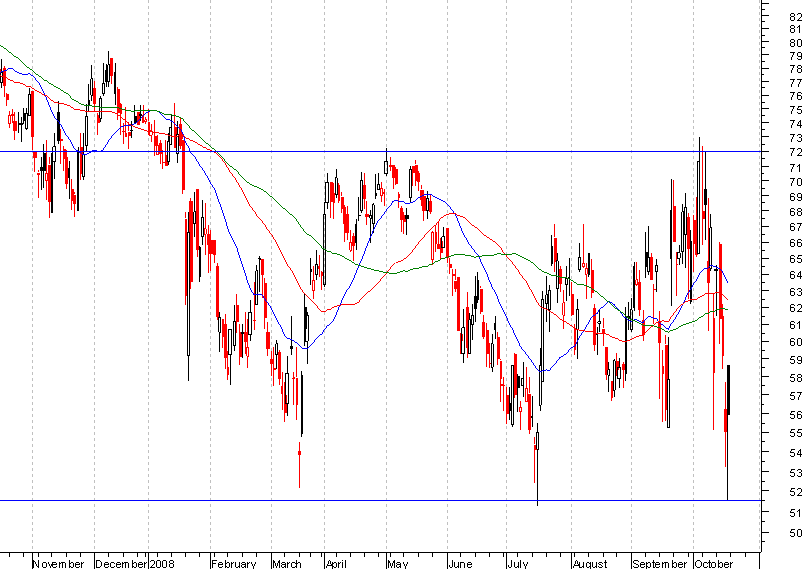Click the June label on time axis
The width and height of the screenshot is (806, 569).
click(x=460, y=563)
